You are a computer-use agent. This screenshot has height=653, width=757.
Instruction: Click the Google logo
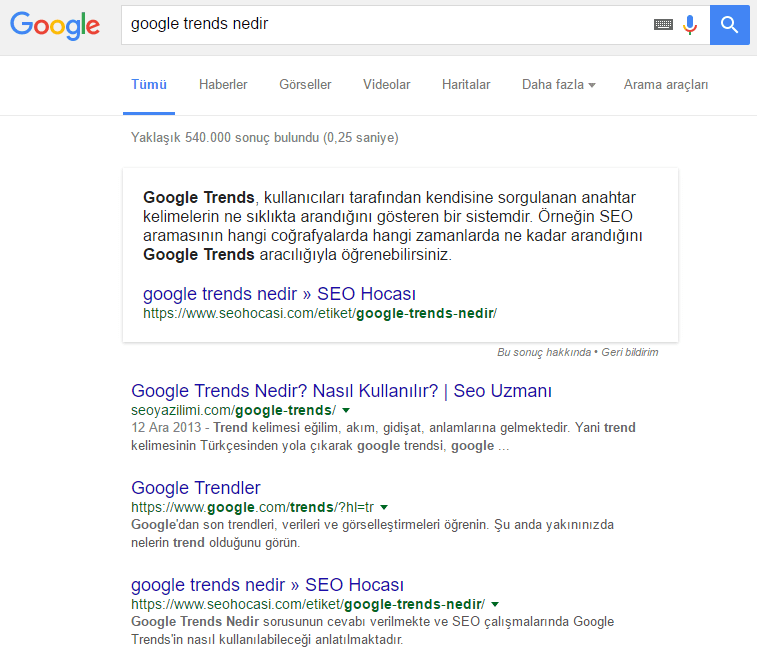point(55,24)
